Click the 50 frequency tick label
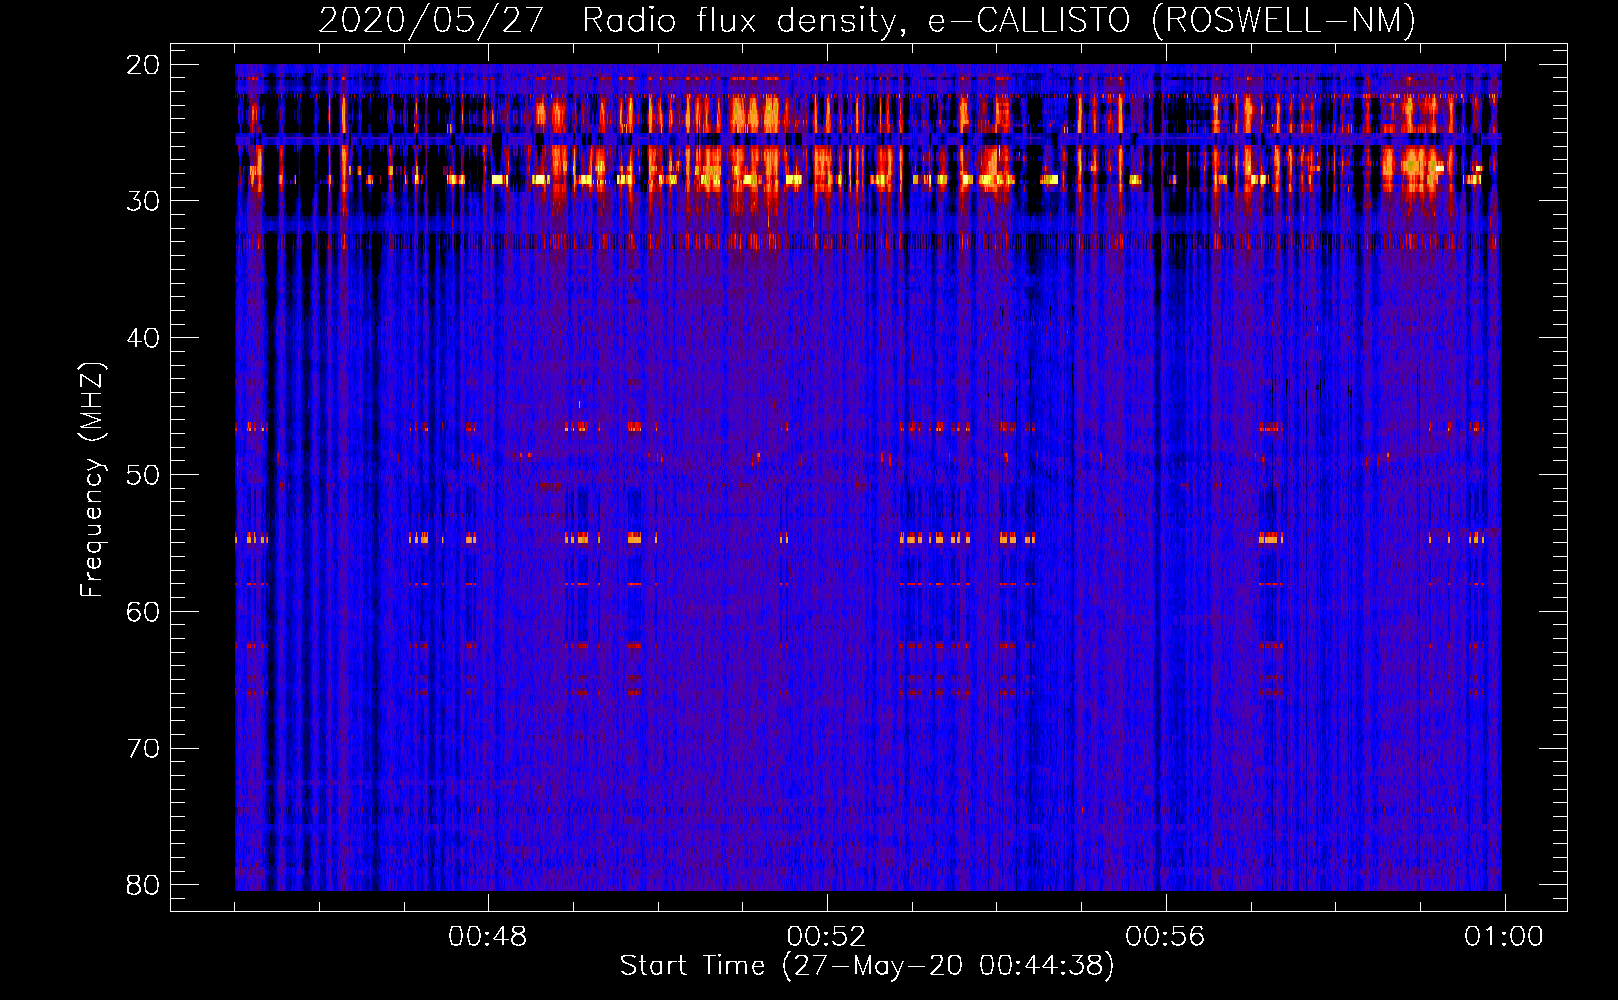 point(143,475)
